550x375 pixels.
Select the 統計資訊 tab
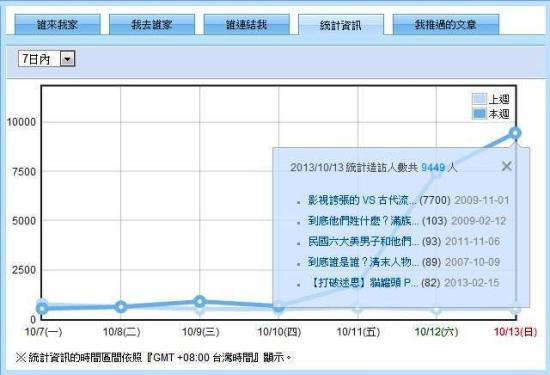[341, 25]
